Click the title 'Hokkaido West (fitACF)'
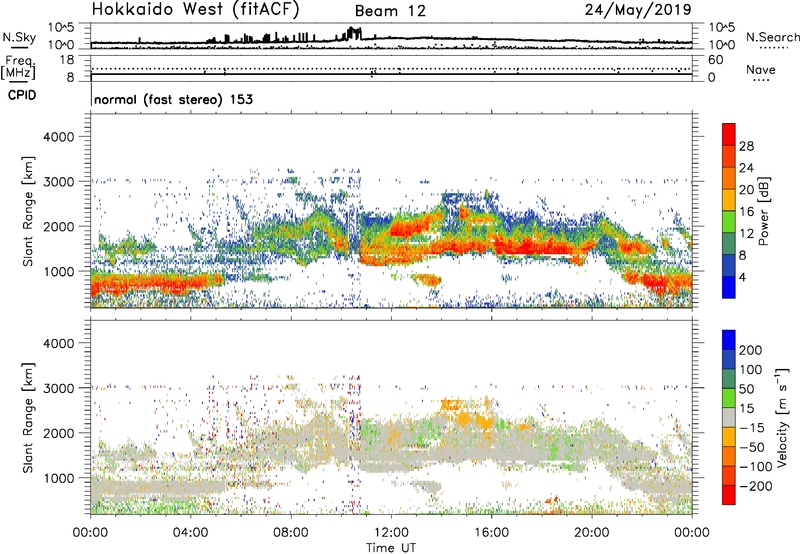Screen dimensions: 800x554 [195, 9]
